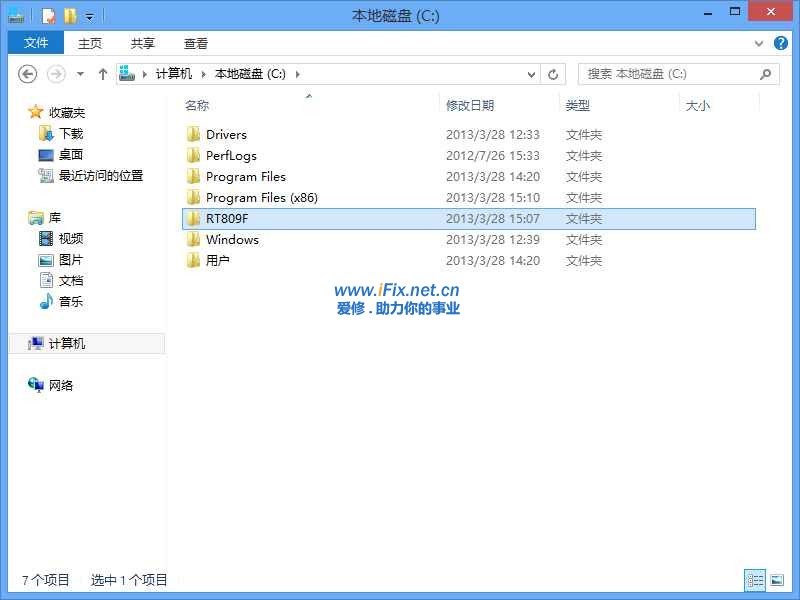Select 下载 in the favorites sidebar
Screen dimensions: 800x600
pyautogui.click(x=70, y=133)
